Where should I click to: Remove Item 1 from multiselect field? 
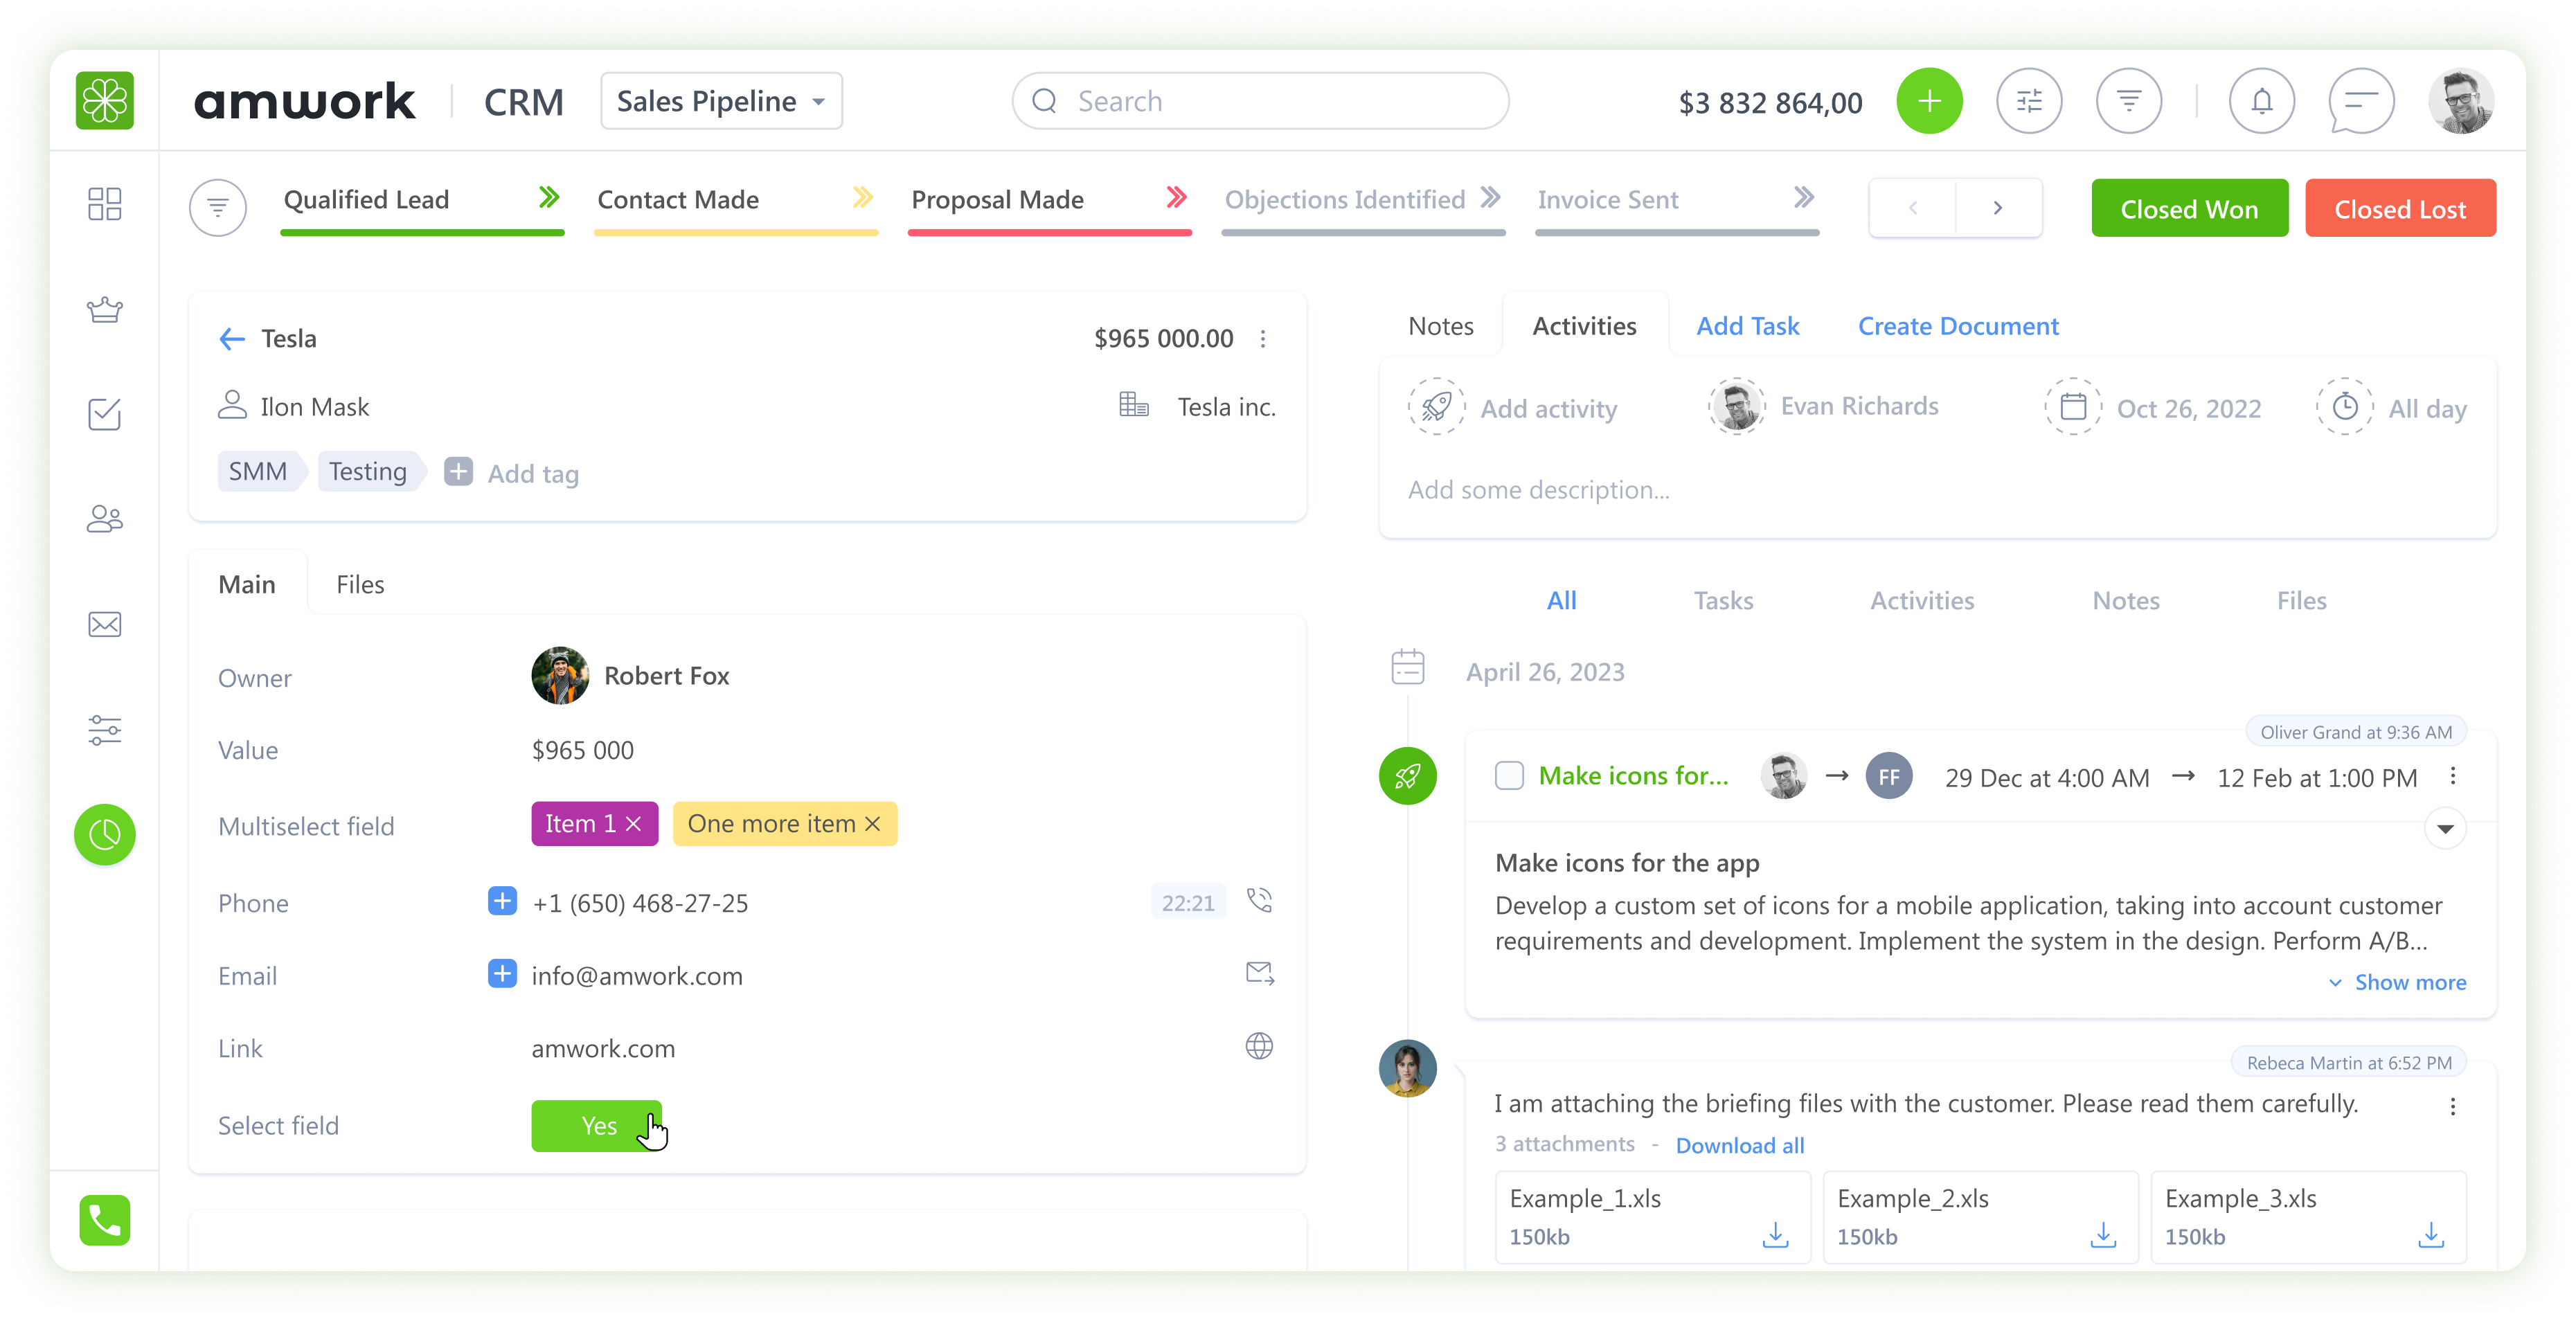click(633, 824)
